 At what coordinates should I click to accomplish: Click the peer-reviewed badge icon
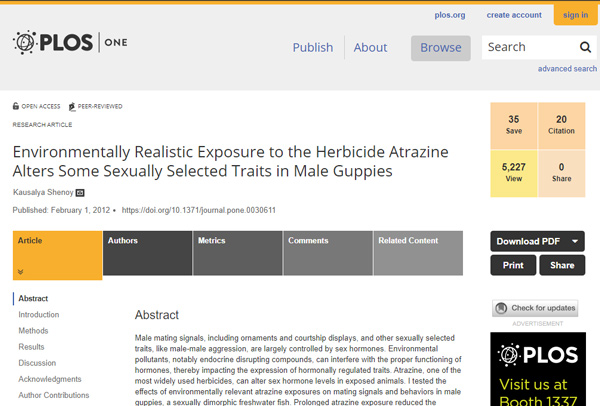tap(71, 106)
